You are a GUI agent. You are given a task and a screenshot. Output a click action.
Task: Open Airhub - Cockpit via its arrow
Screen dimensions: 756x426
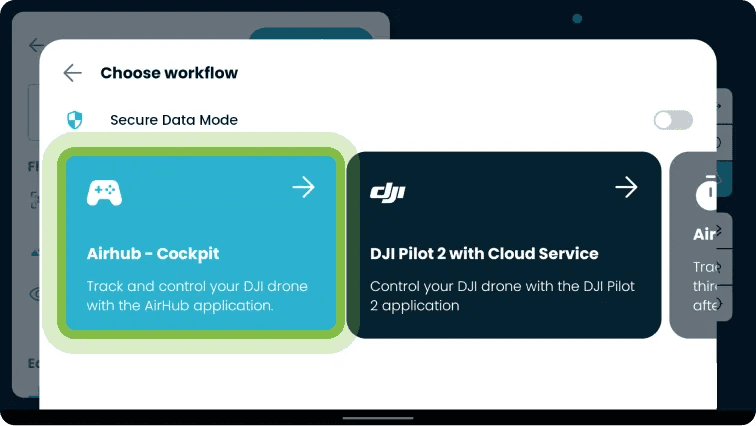[x=304, y=187]
